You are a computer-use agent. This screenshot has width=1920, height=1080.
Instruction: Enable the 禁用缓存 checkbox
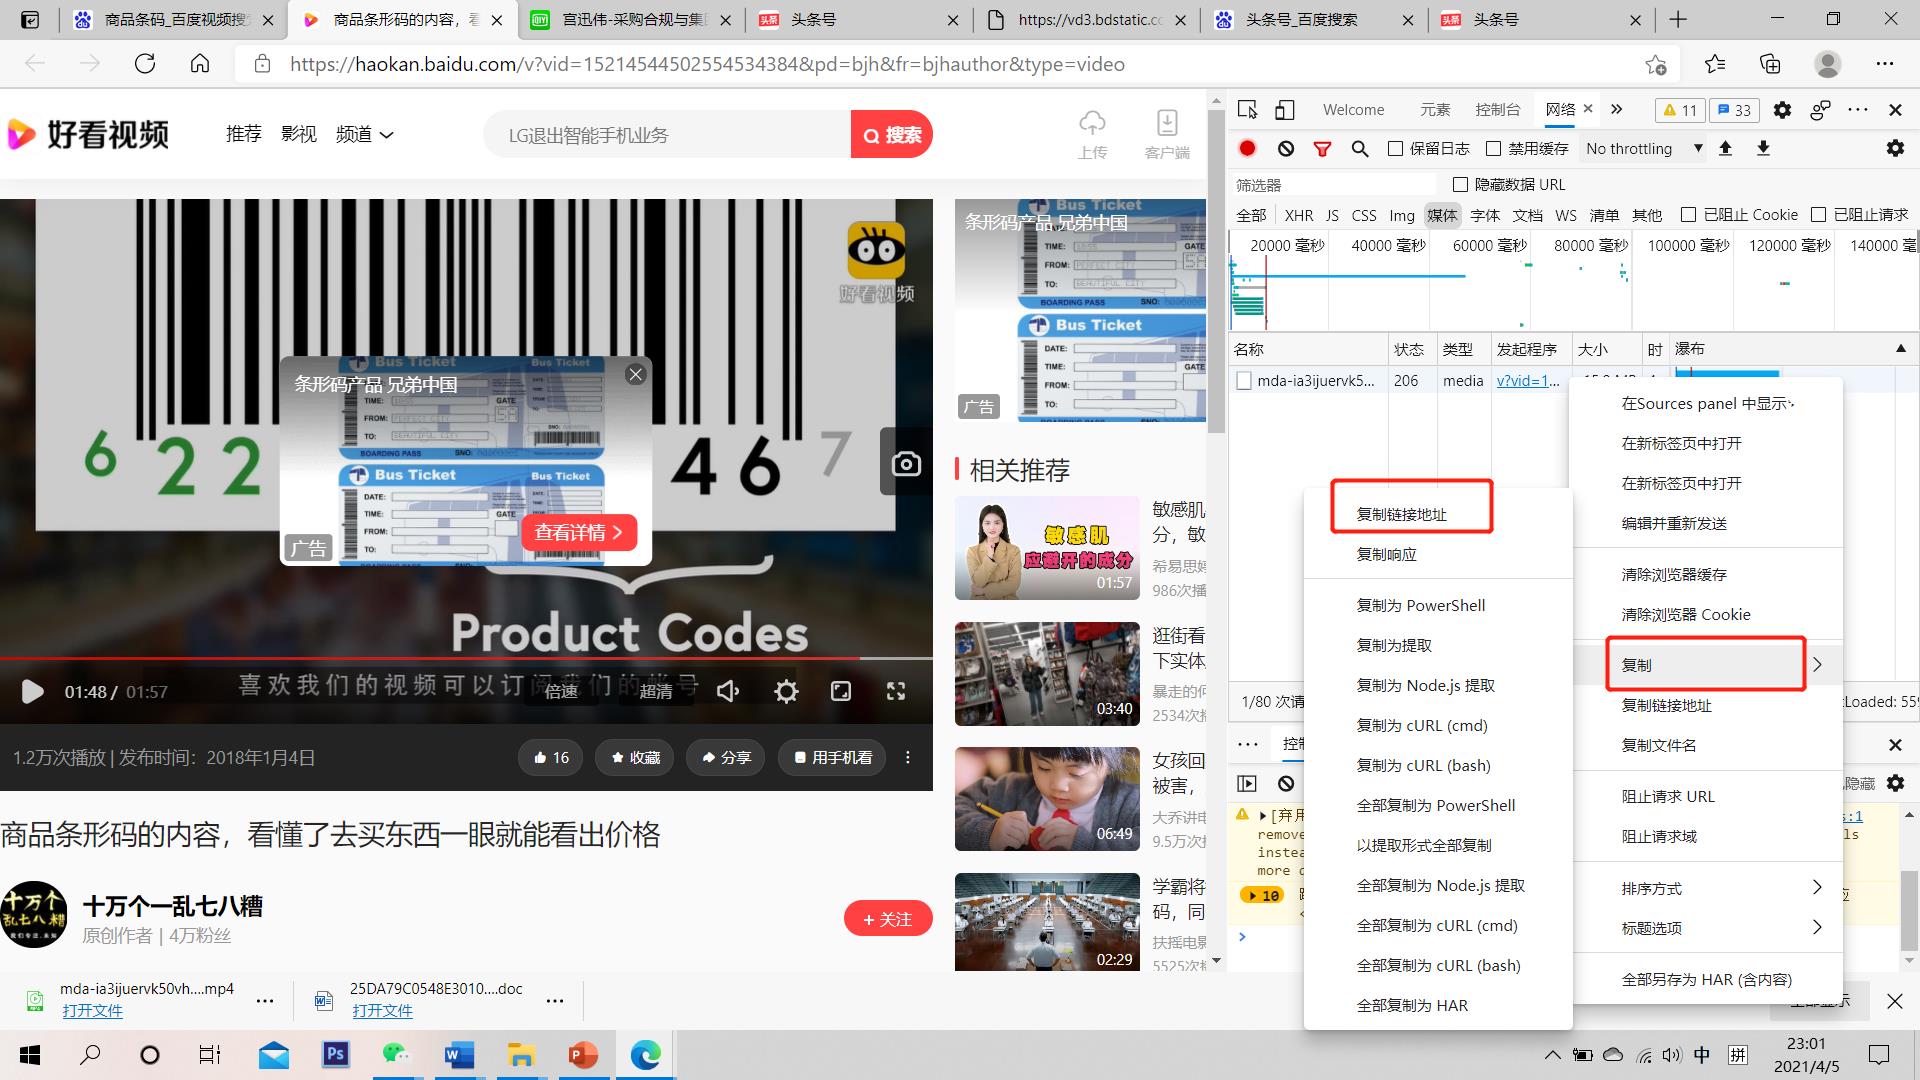click(1493, 148)
